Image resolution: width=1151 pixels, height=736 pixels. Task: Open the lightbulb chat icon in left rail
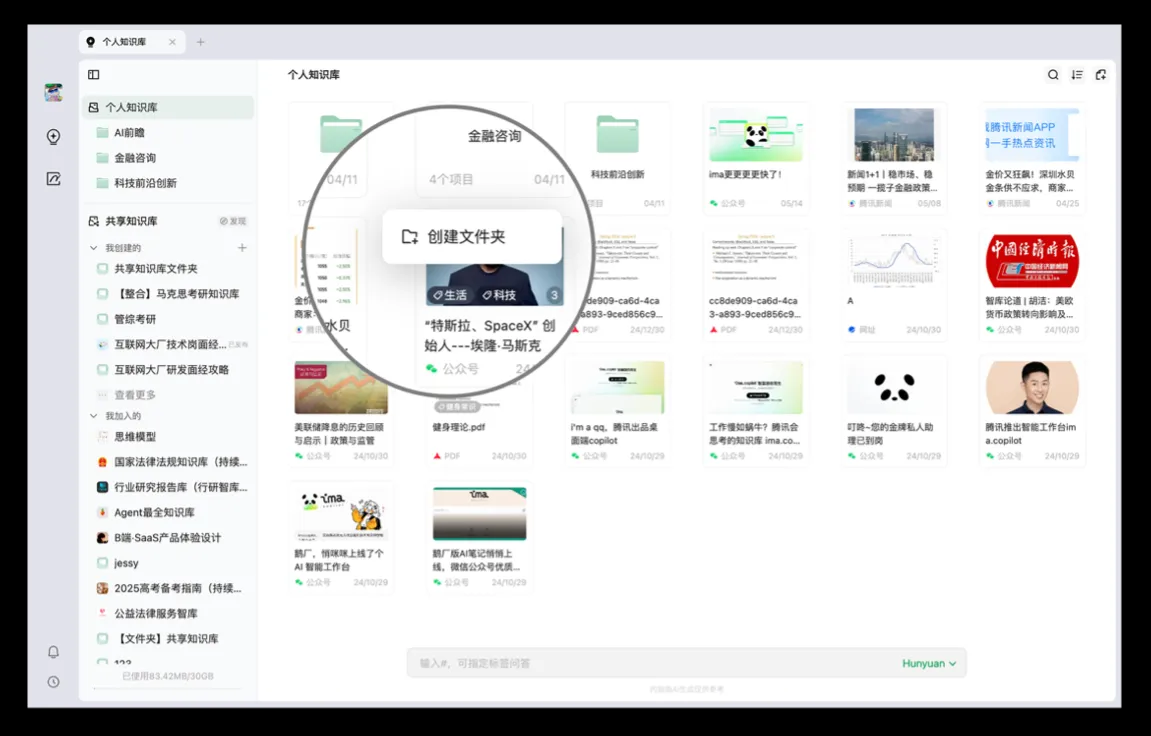[x=54, y=137]
